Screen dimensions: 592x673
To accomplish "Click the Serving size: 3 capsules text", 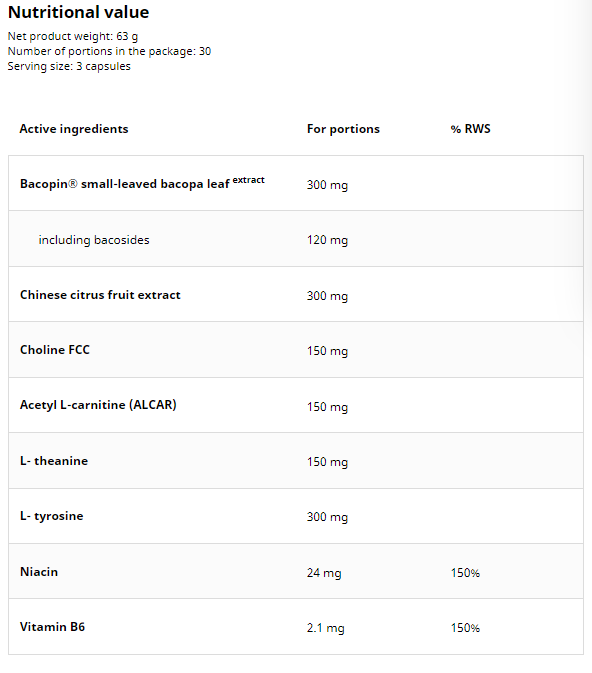I will coord(69,67).
